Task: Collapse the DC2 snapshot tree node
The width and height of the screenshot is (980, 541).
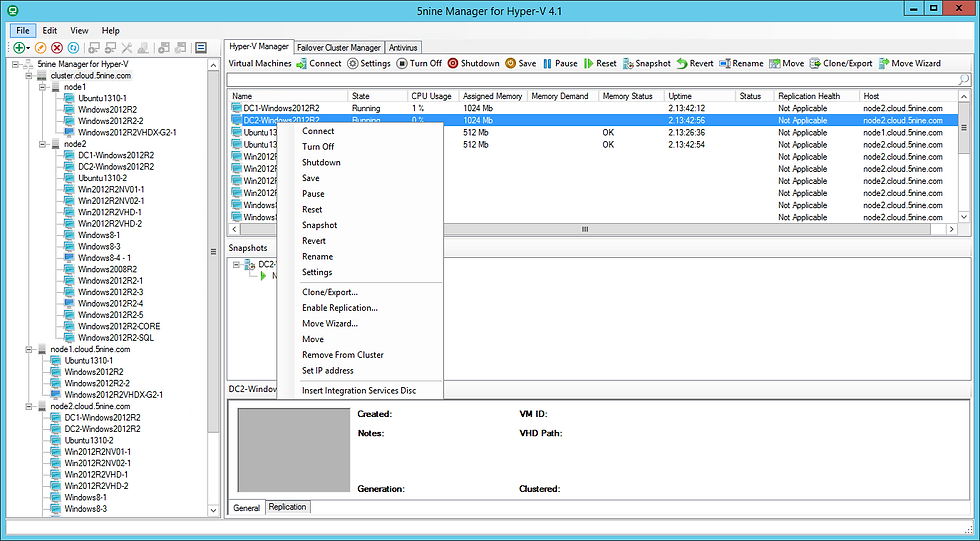Action: pyautogui.click(x=236, y=264)
